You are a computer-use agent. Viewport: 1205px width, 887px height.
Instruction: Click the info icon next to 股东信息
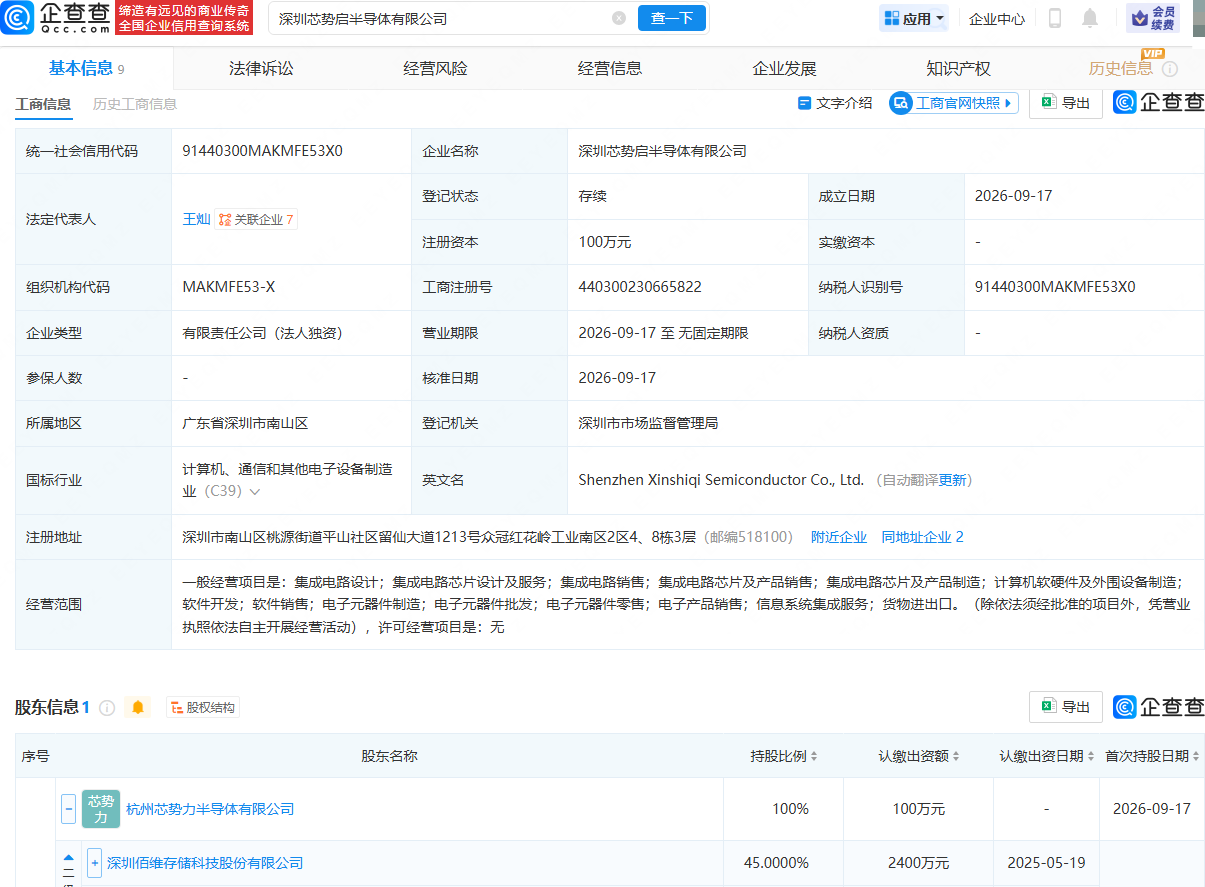click(x=107, y=707)
